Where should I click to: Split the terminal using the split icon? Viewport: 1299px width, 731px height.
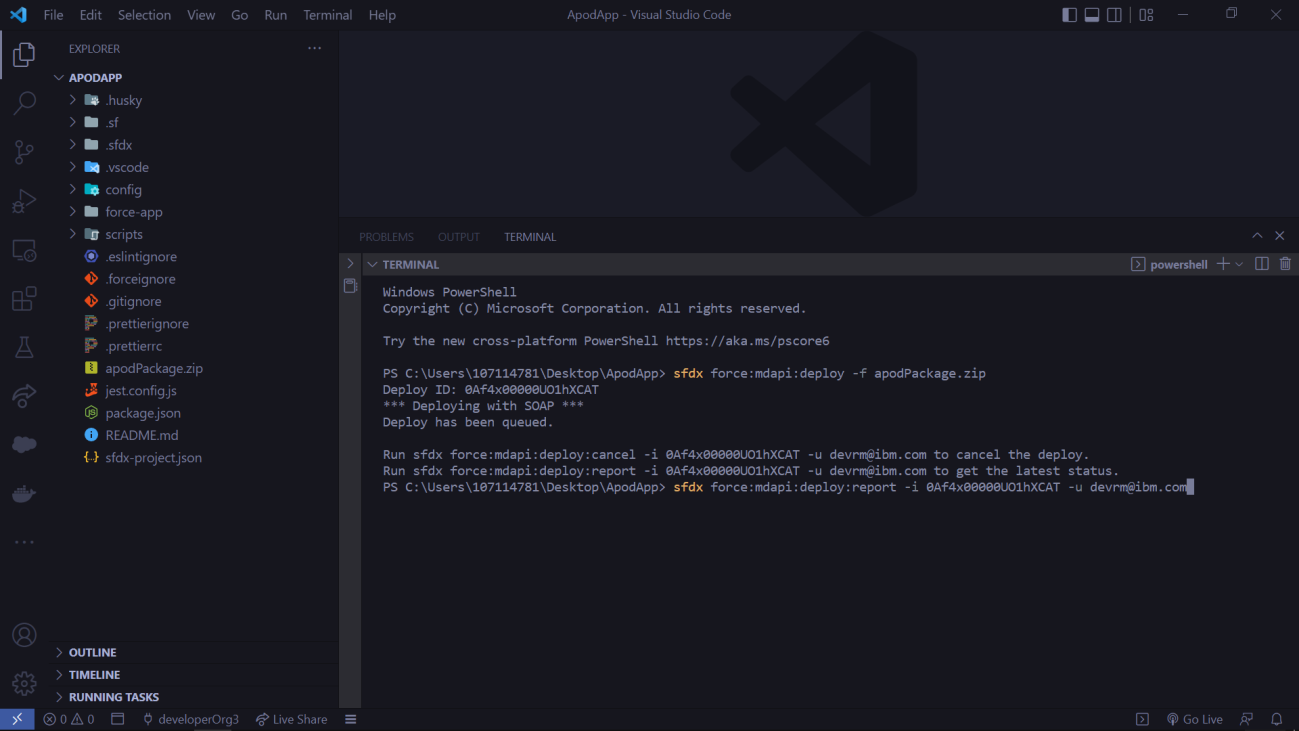tap(1261, 263)
